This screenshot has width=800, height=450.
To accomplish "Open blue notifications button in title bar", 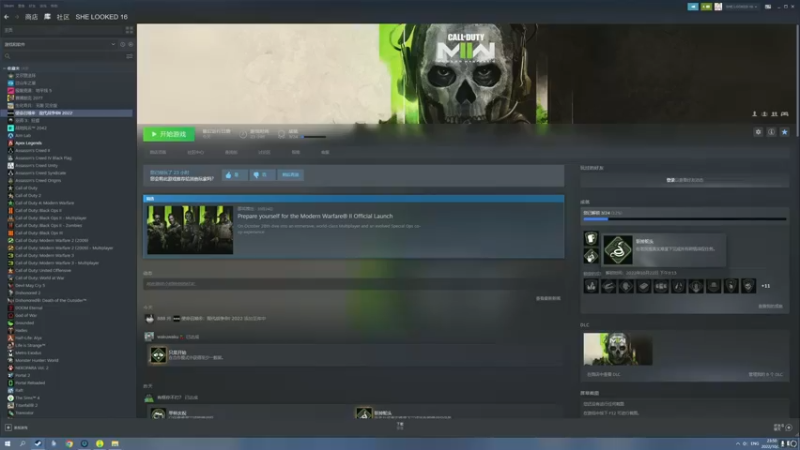I will (693, 7).
